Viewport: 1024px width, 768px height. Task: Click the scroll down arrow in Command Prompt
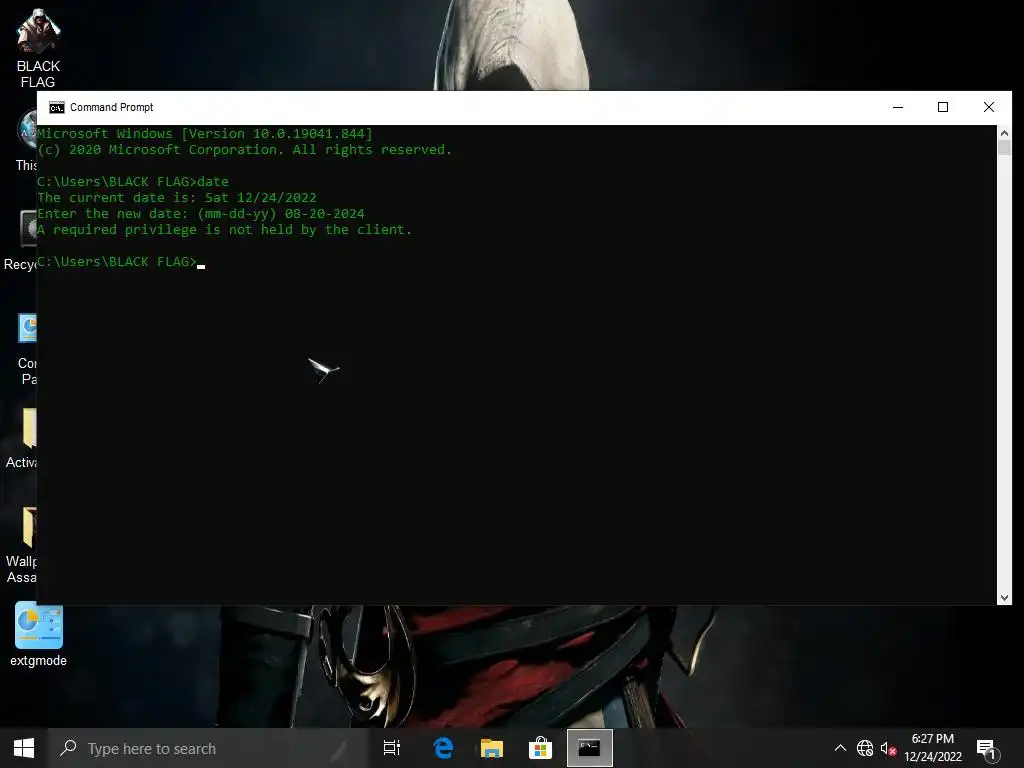1004,598
